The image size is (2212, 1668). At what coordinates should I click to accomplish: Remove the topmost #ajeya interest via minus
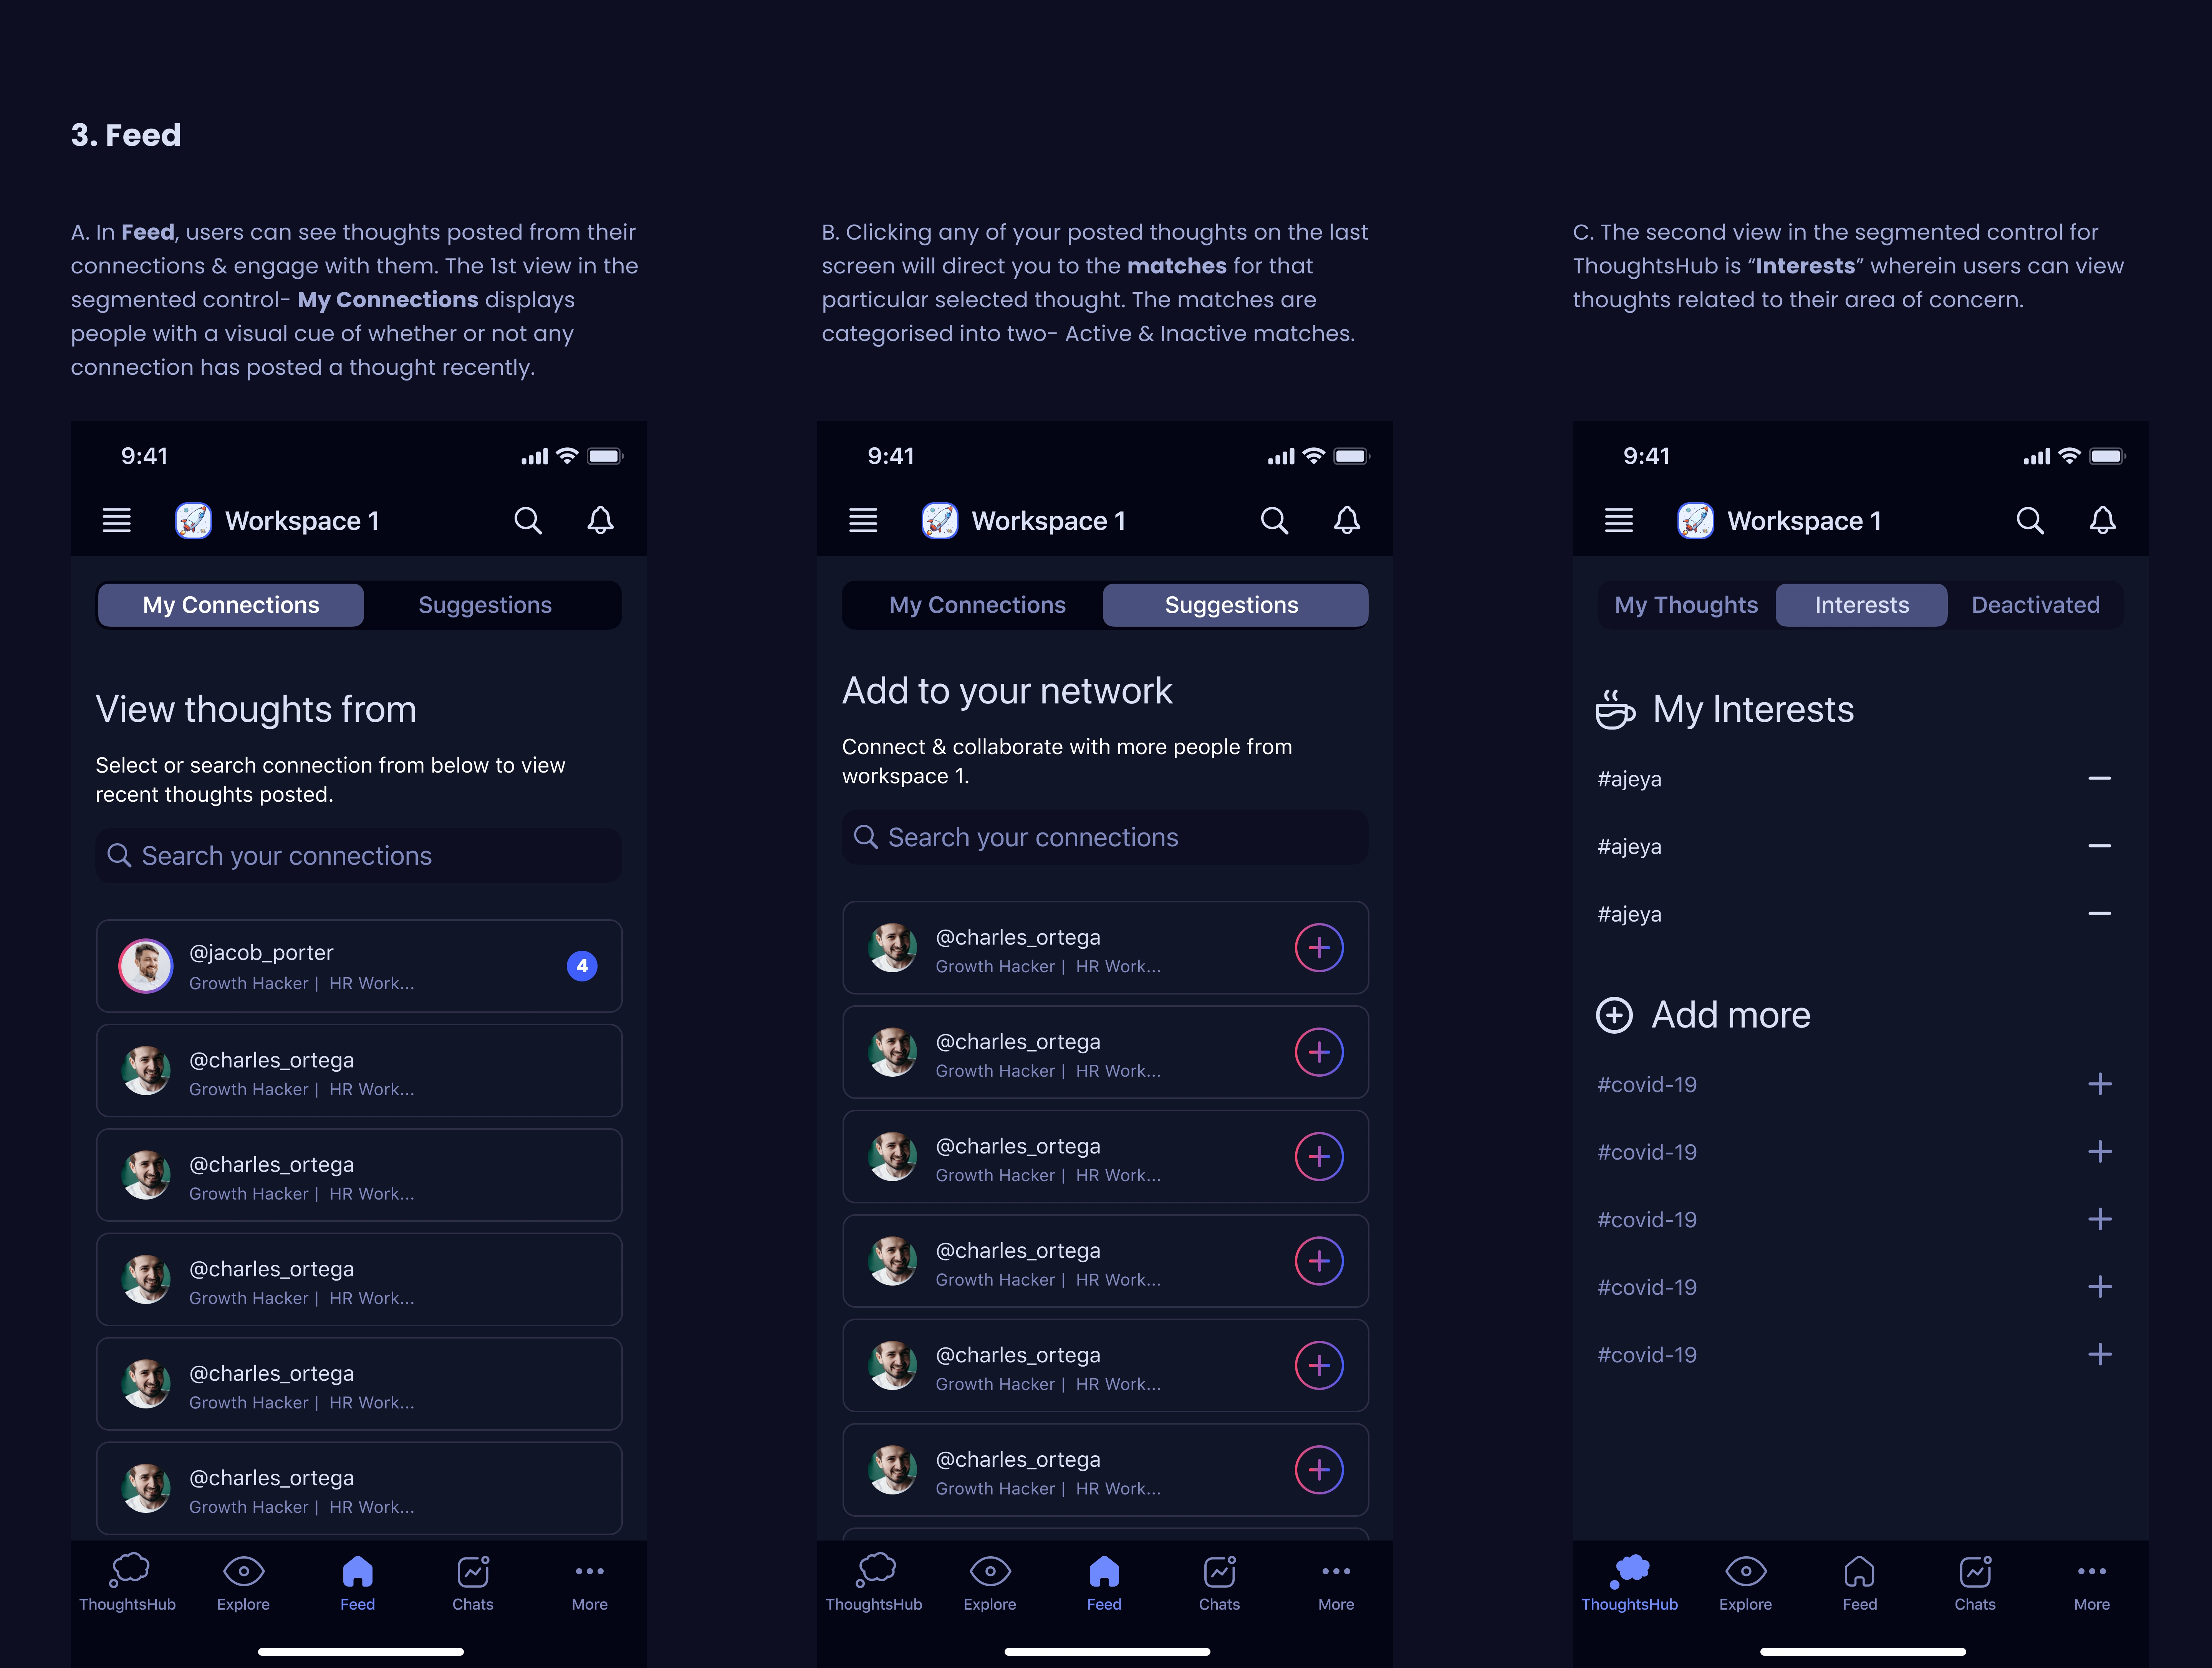click(2099, 778)
